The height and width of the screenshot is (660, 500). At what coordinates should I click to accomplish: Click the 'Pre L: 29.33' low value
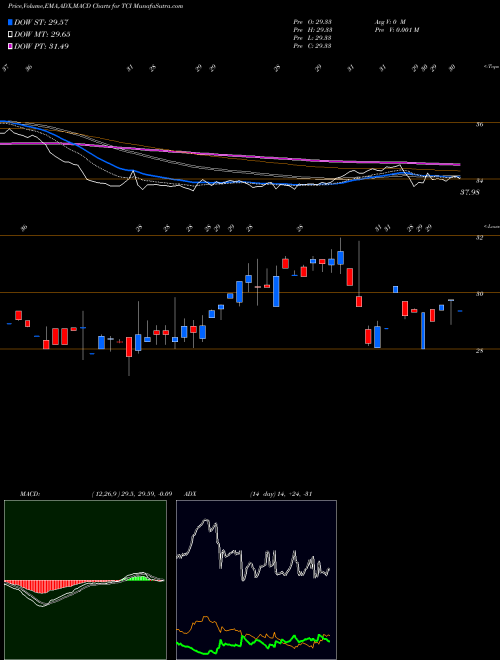[312, 38]
